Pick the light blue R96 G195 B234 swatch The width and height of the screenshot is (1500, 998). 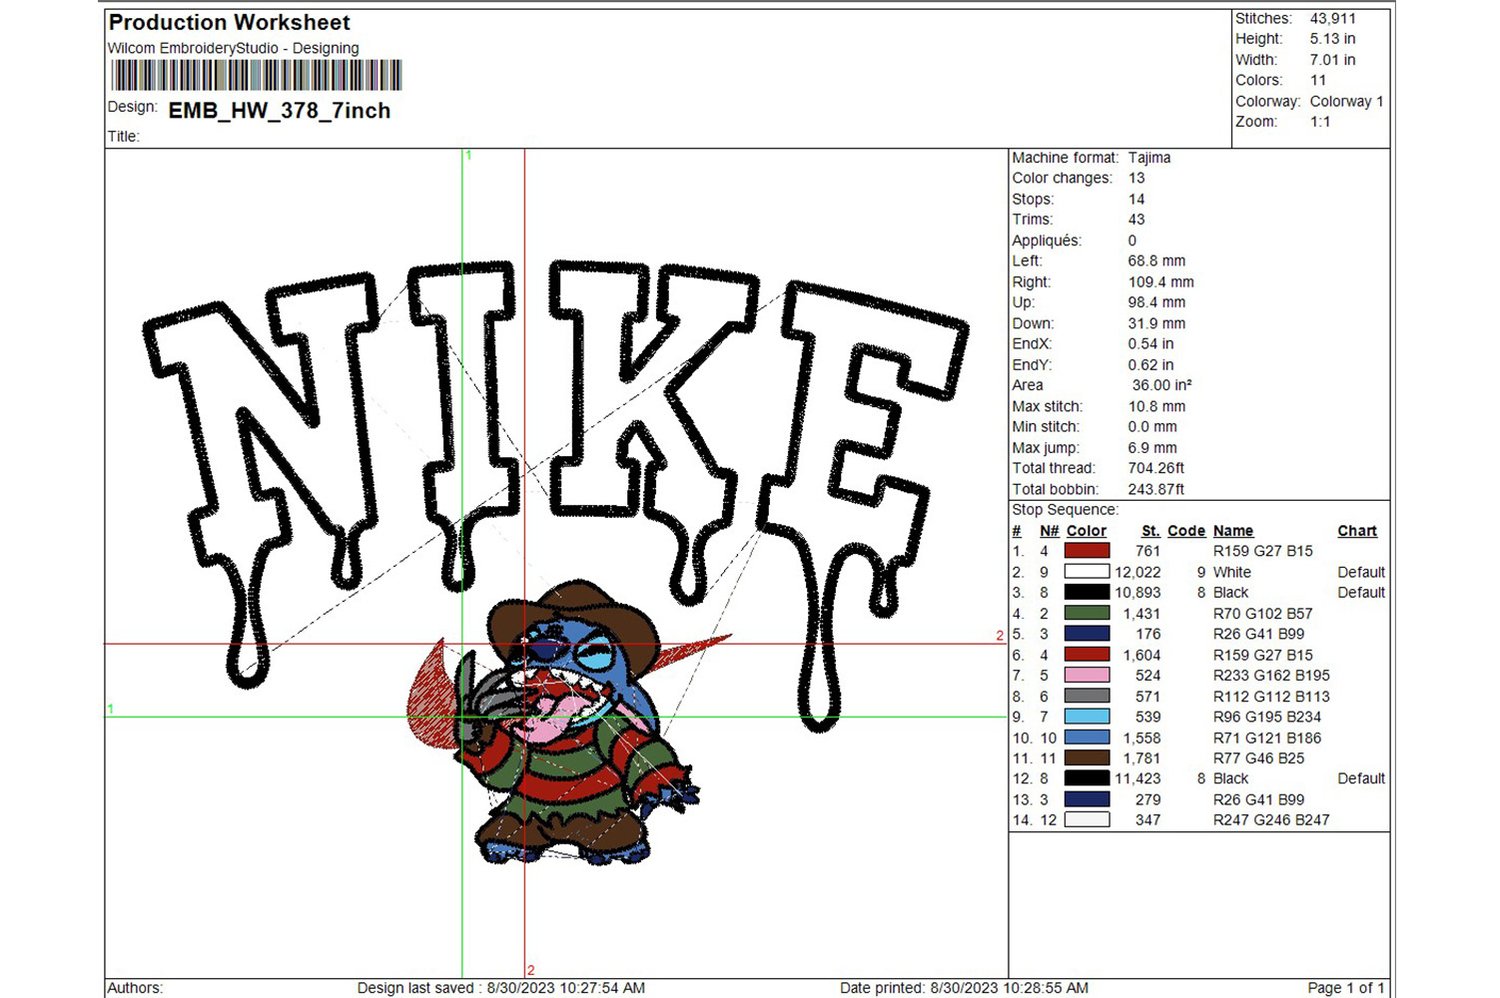click(x=1087, y=717)
